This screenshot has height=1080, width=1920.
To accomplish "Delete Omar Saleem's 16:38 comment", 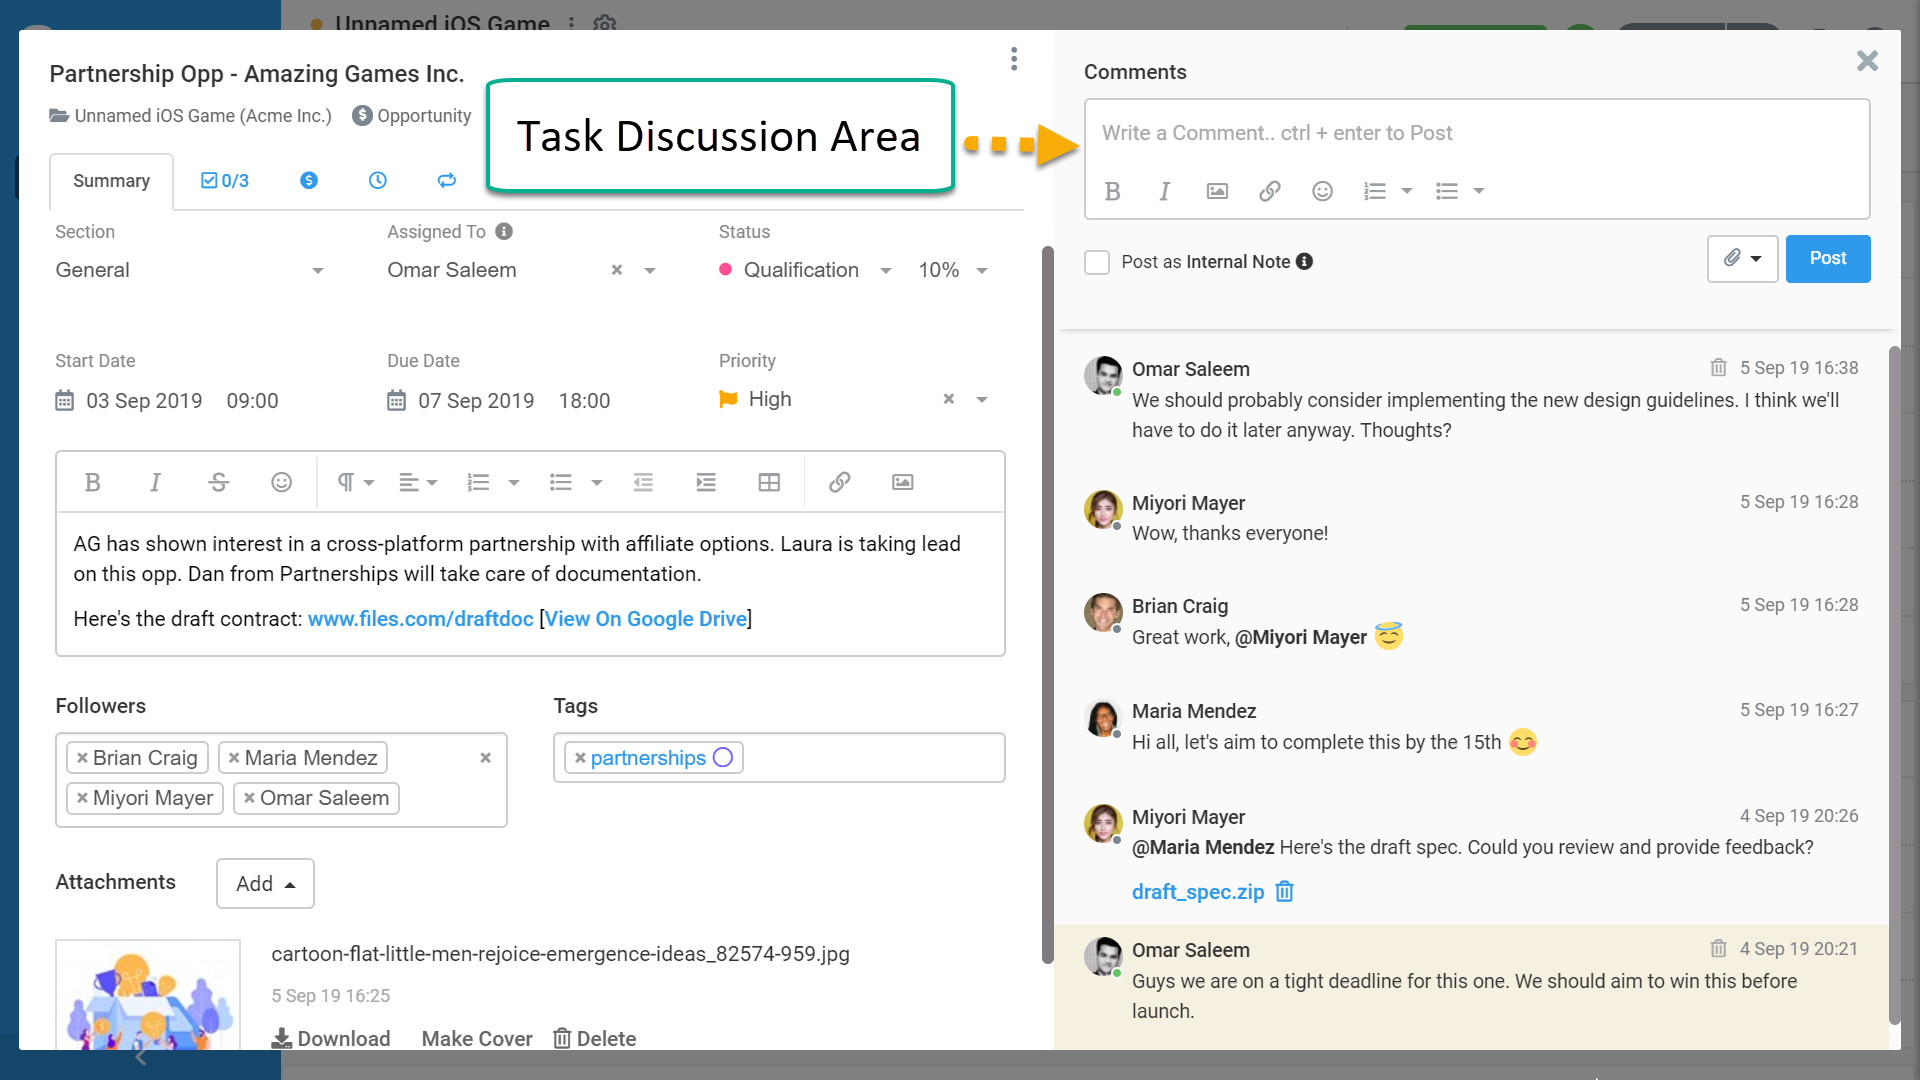I will click(x=1718, y=368).
